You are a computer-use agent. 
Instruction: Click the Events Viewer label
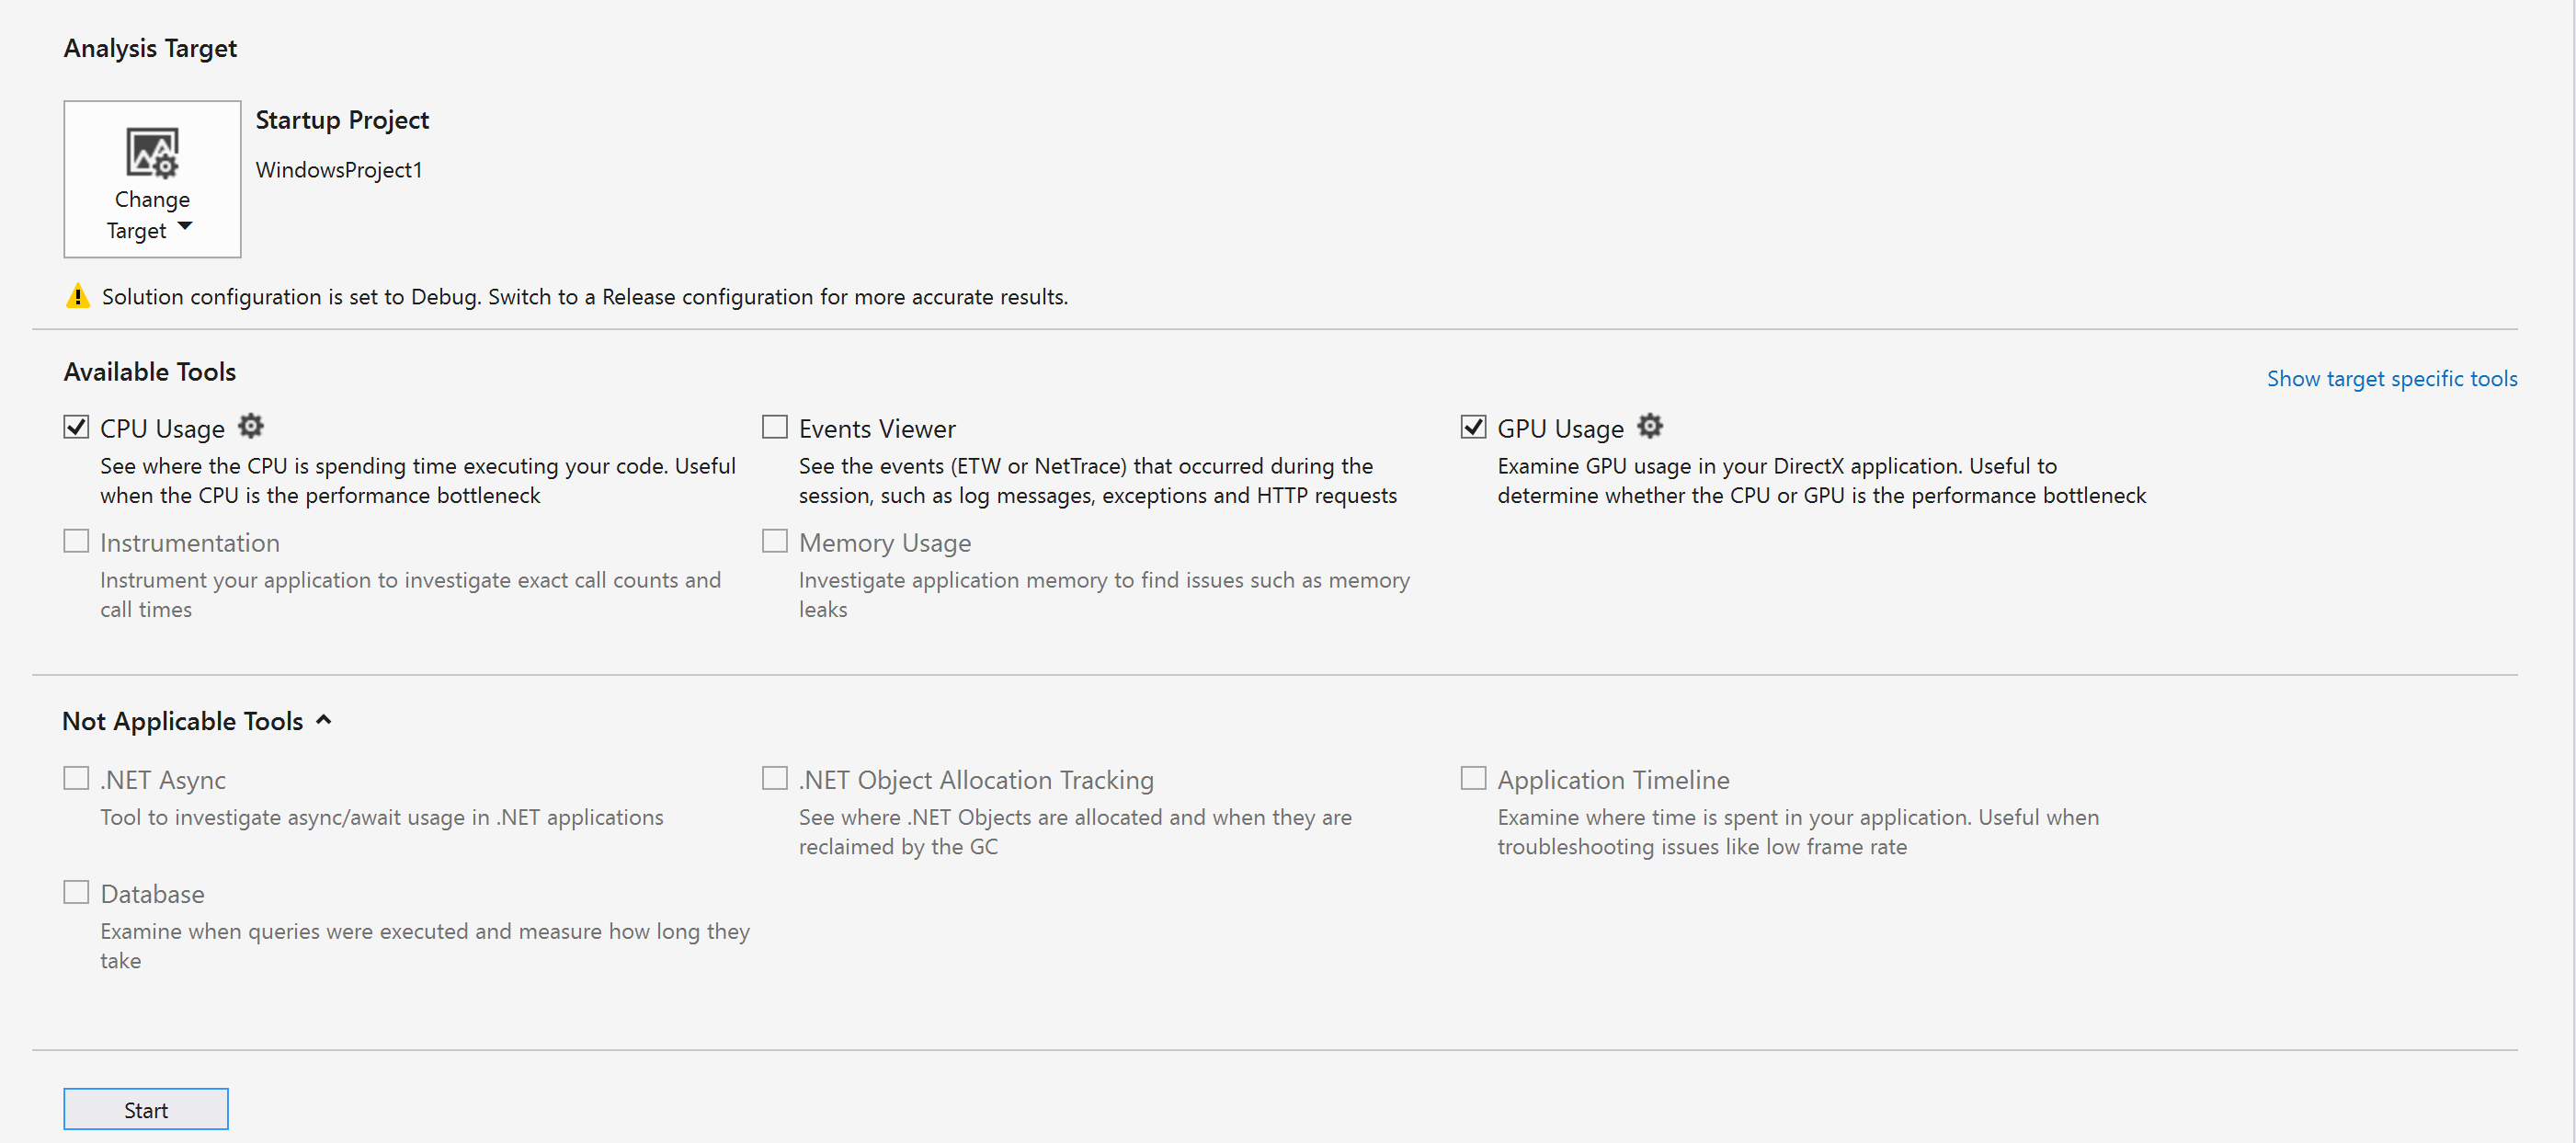coord(877,429)
